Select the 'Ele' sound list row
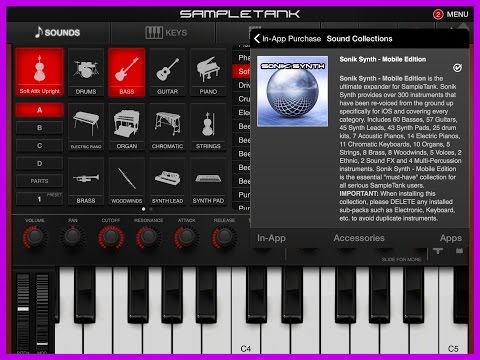The height and width of the screenshot is (360, 480). (241, 112)
